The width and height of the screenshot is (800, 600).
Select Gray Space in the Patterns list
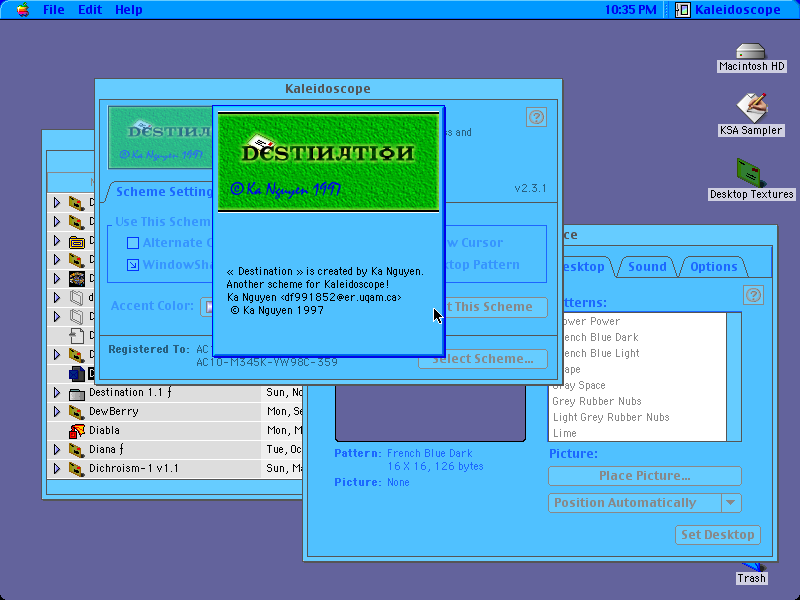(x=637, y=385)
